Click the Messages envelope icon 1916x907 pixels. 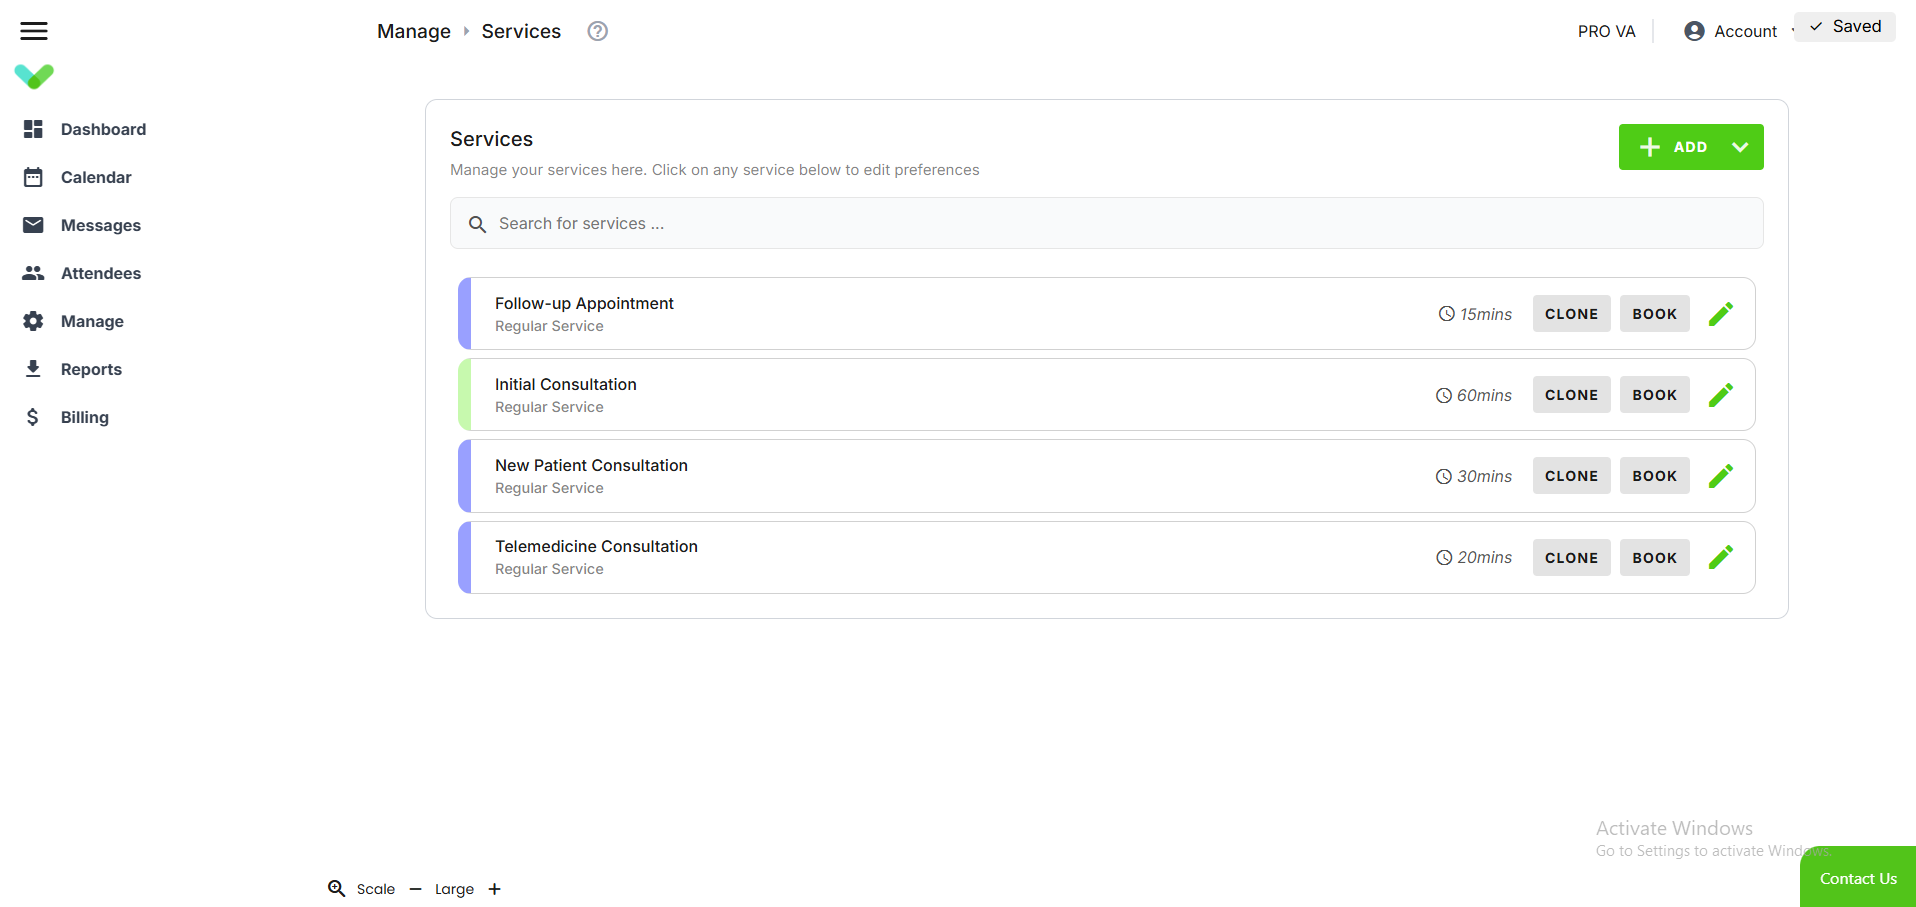(x=33, y=225)
